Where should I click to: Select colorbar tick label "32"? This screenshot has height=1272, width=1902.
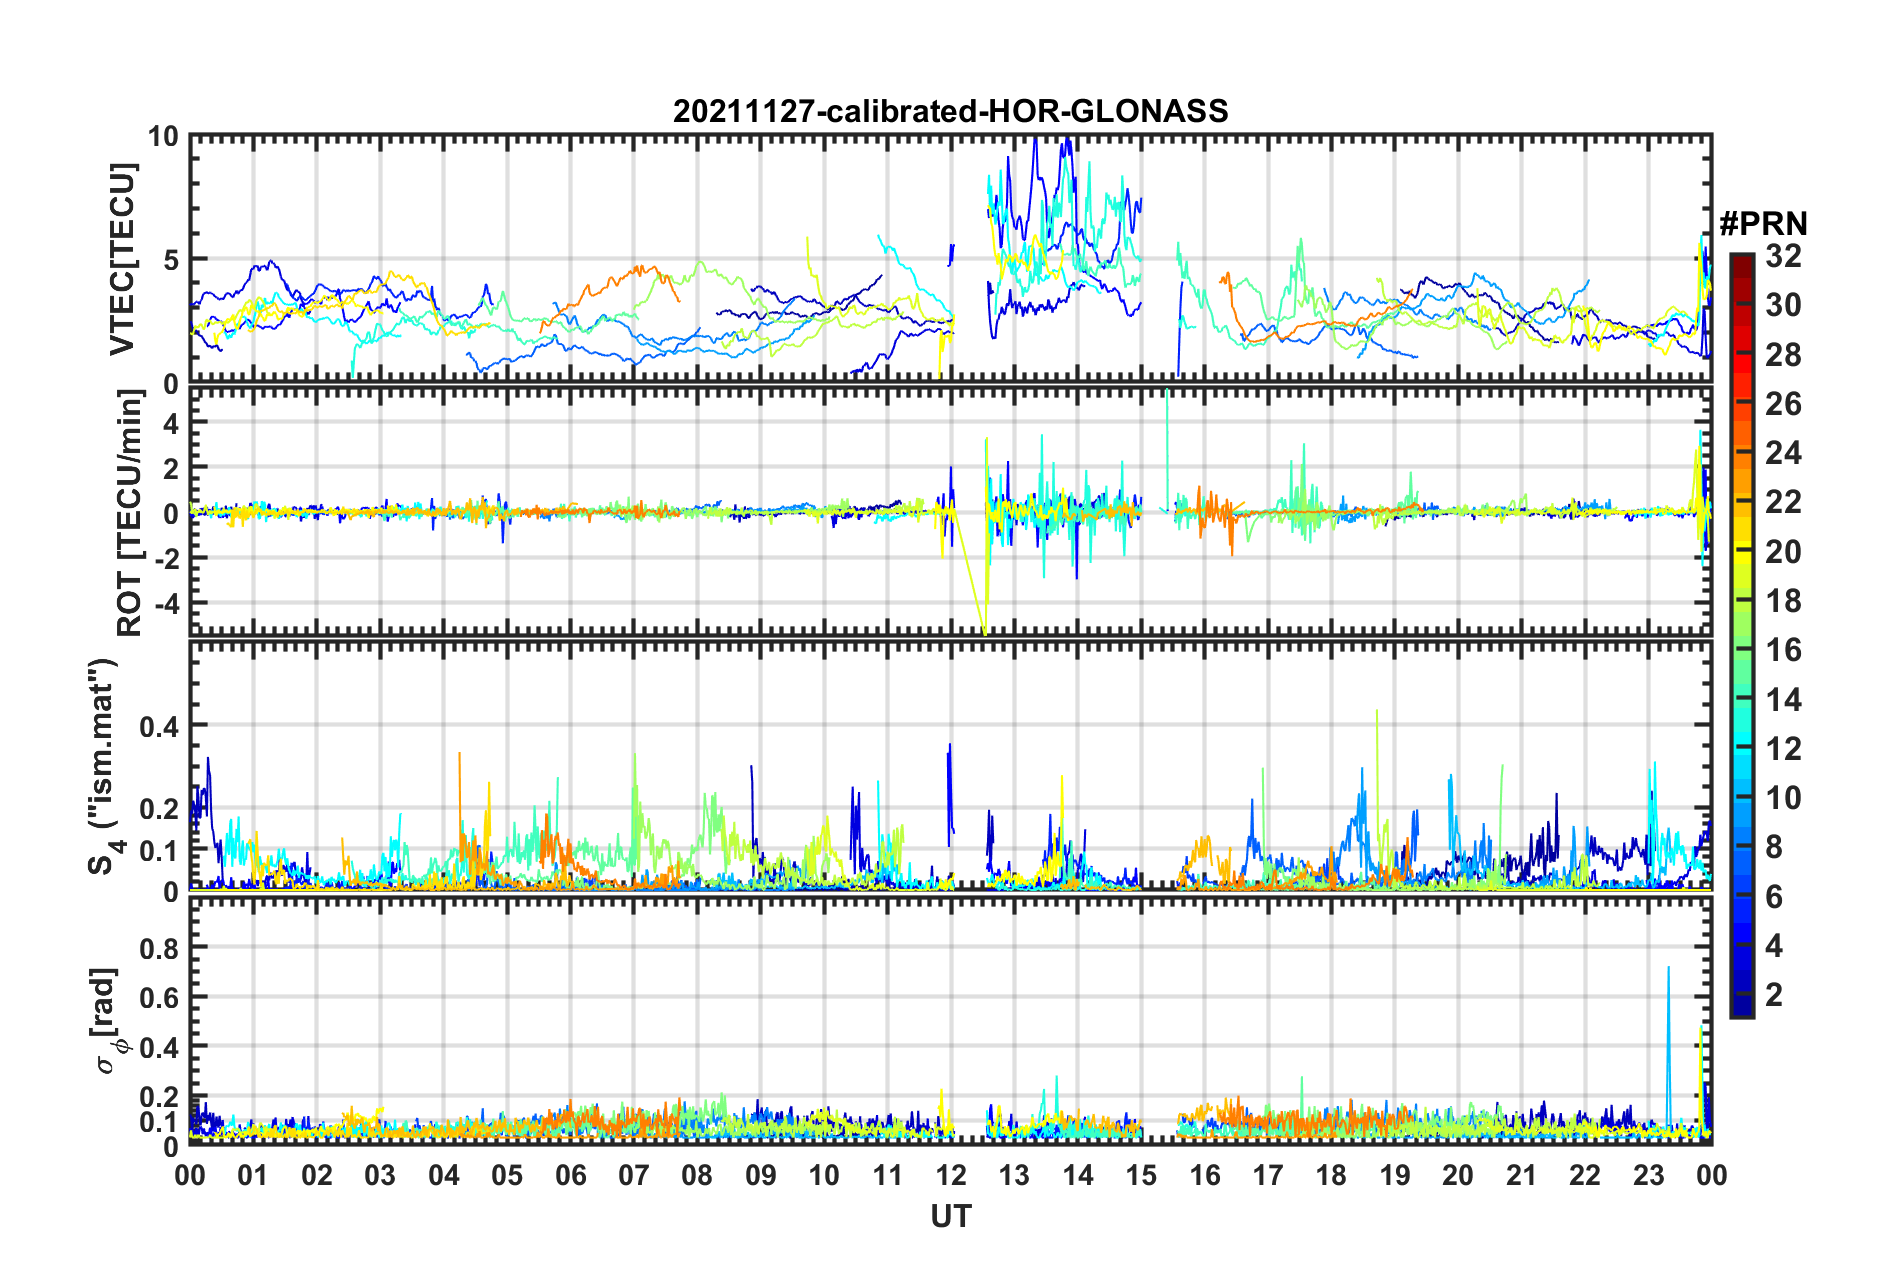(1783, 256)
